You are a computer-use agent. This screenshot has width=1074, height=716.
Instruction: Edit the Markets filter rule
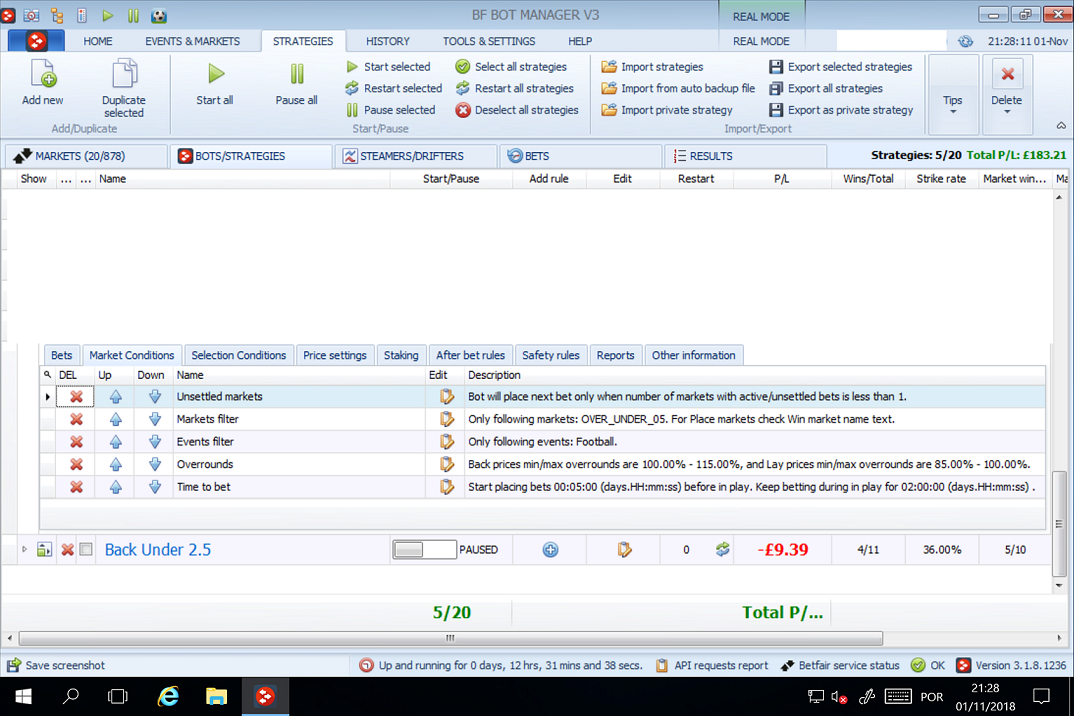pyautogui.click(x=447, y=419)
